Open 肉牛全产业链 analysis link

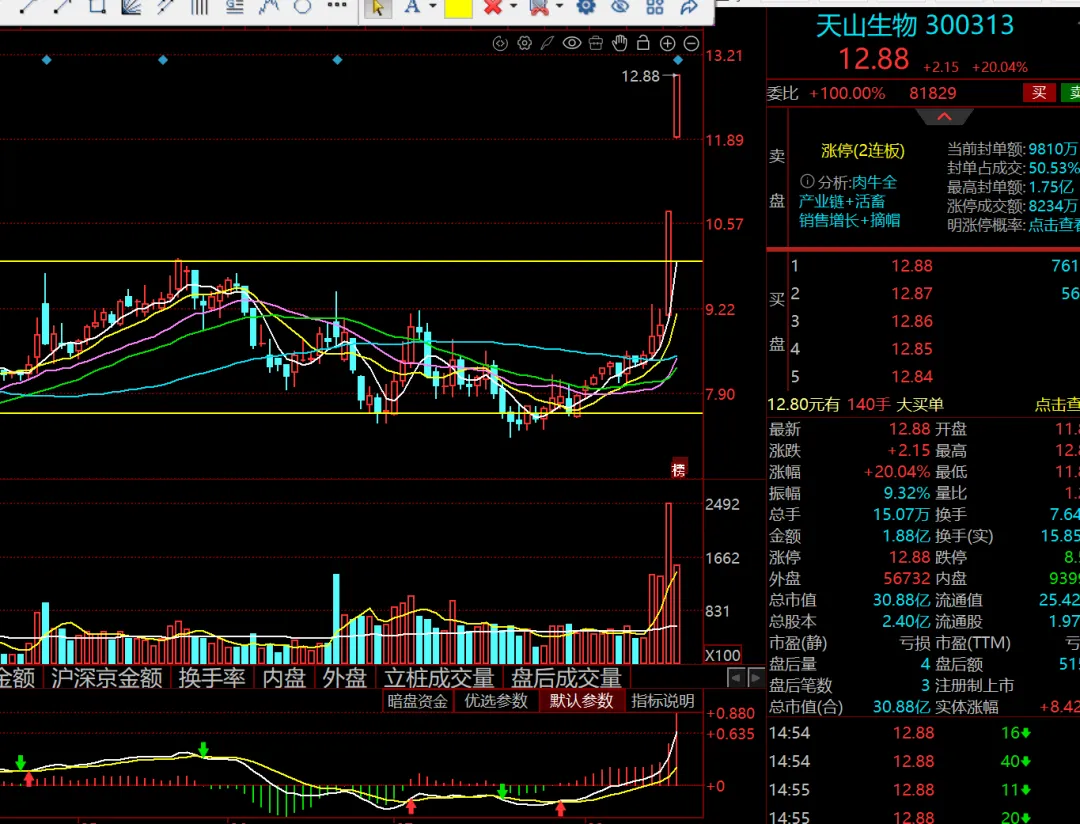pos(849,201)
